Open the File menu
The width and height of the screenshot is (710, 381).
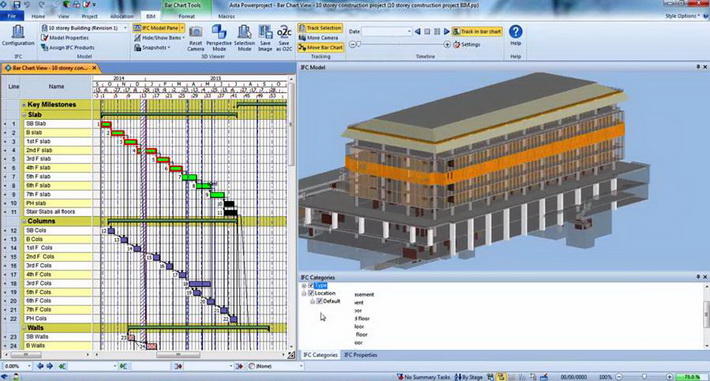coord(12,16)
